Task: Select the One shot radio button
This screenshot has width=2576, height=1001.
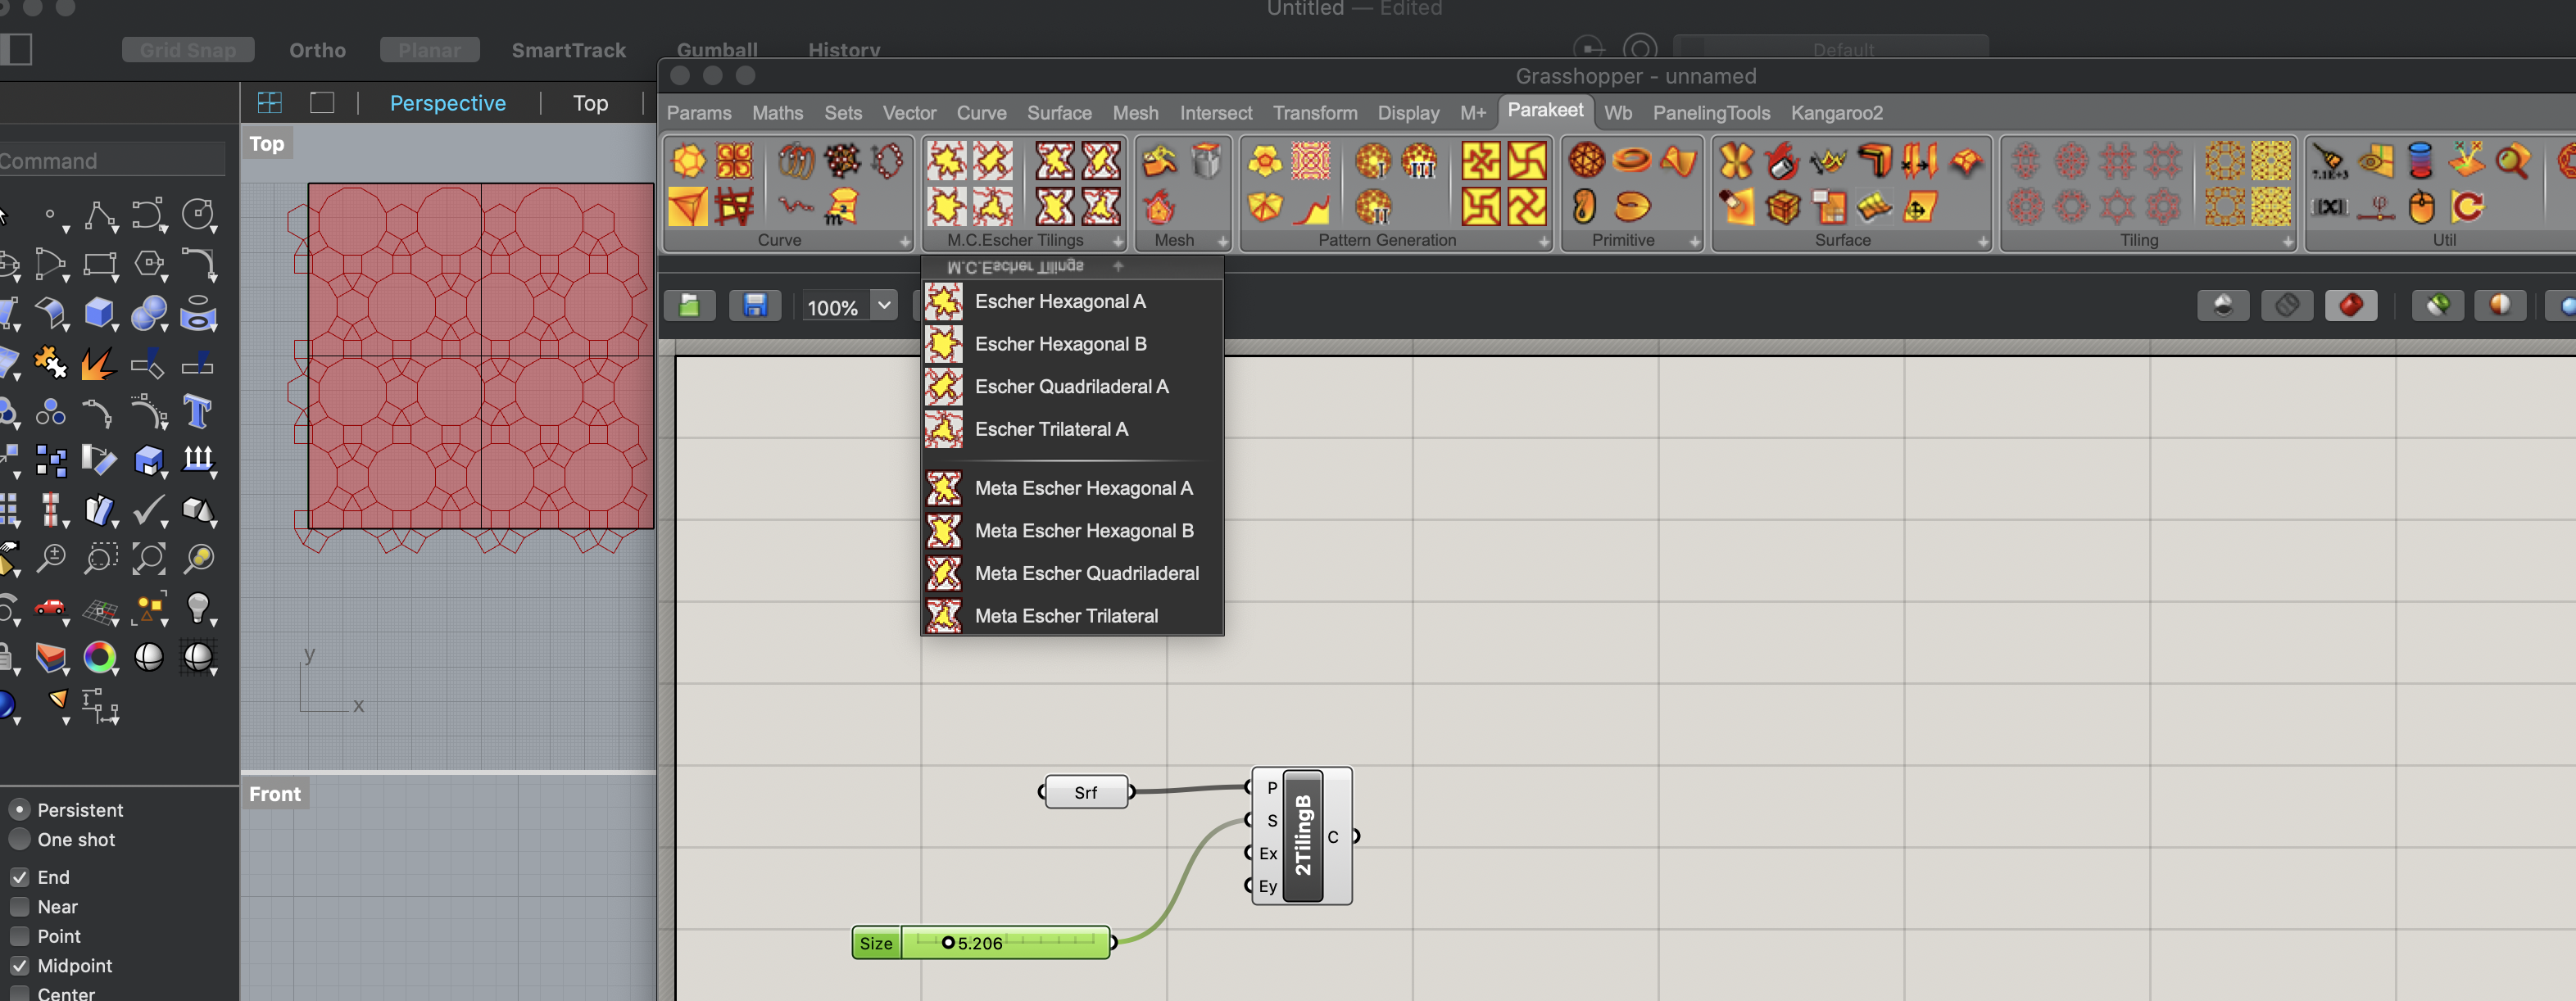Action: [20, 839]
